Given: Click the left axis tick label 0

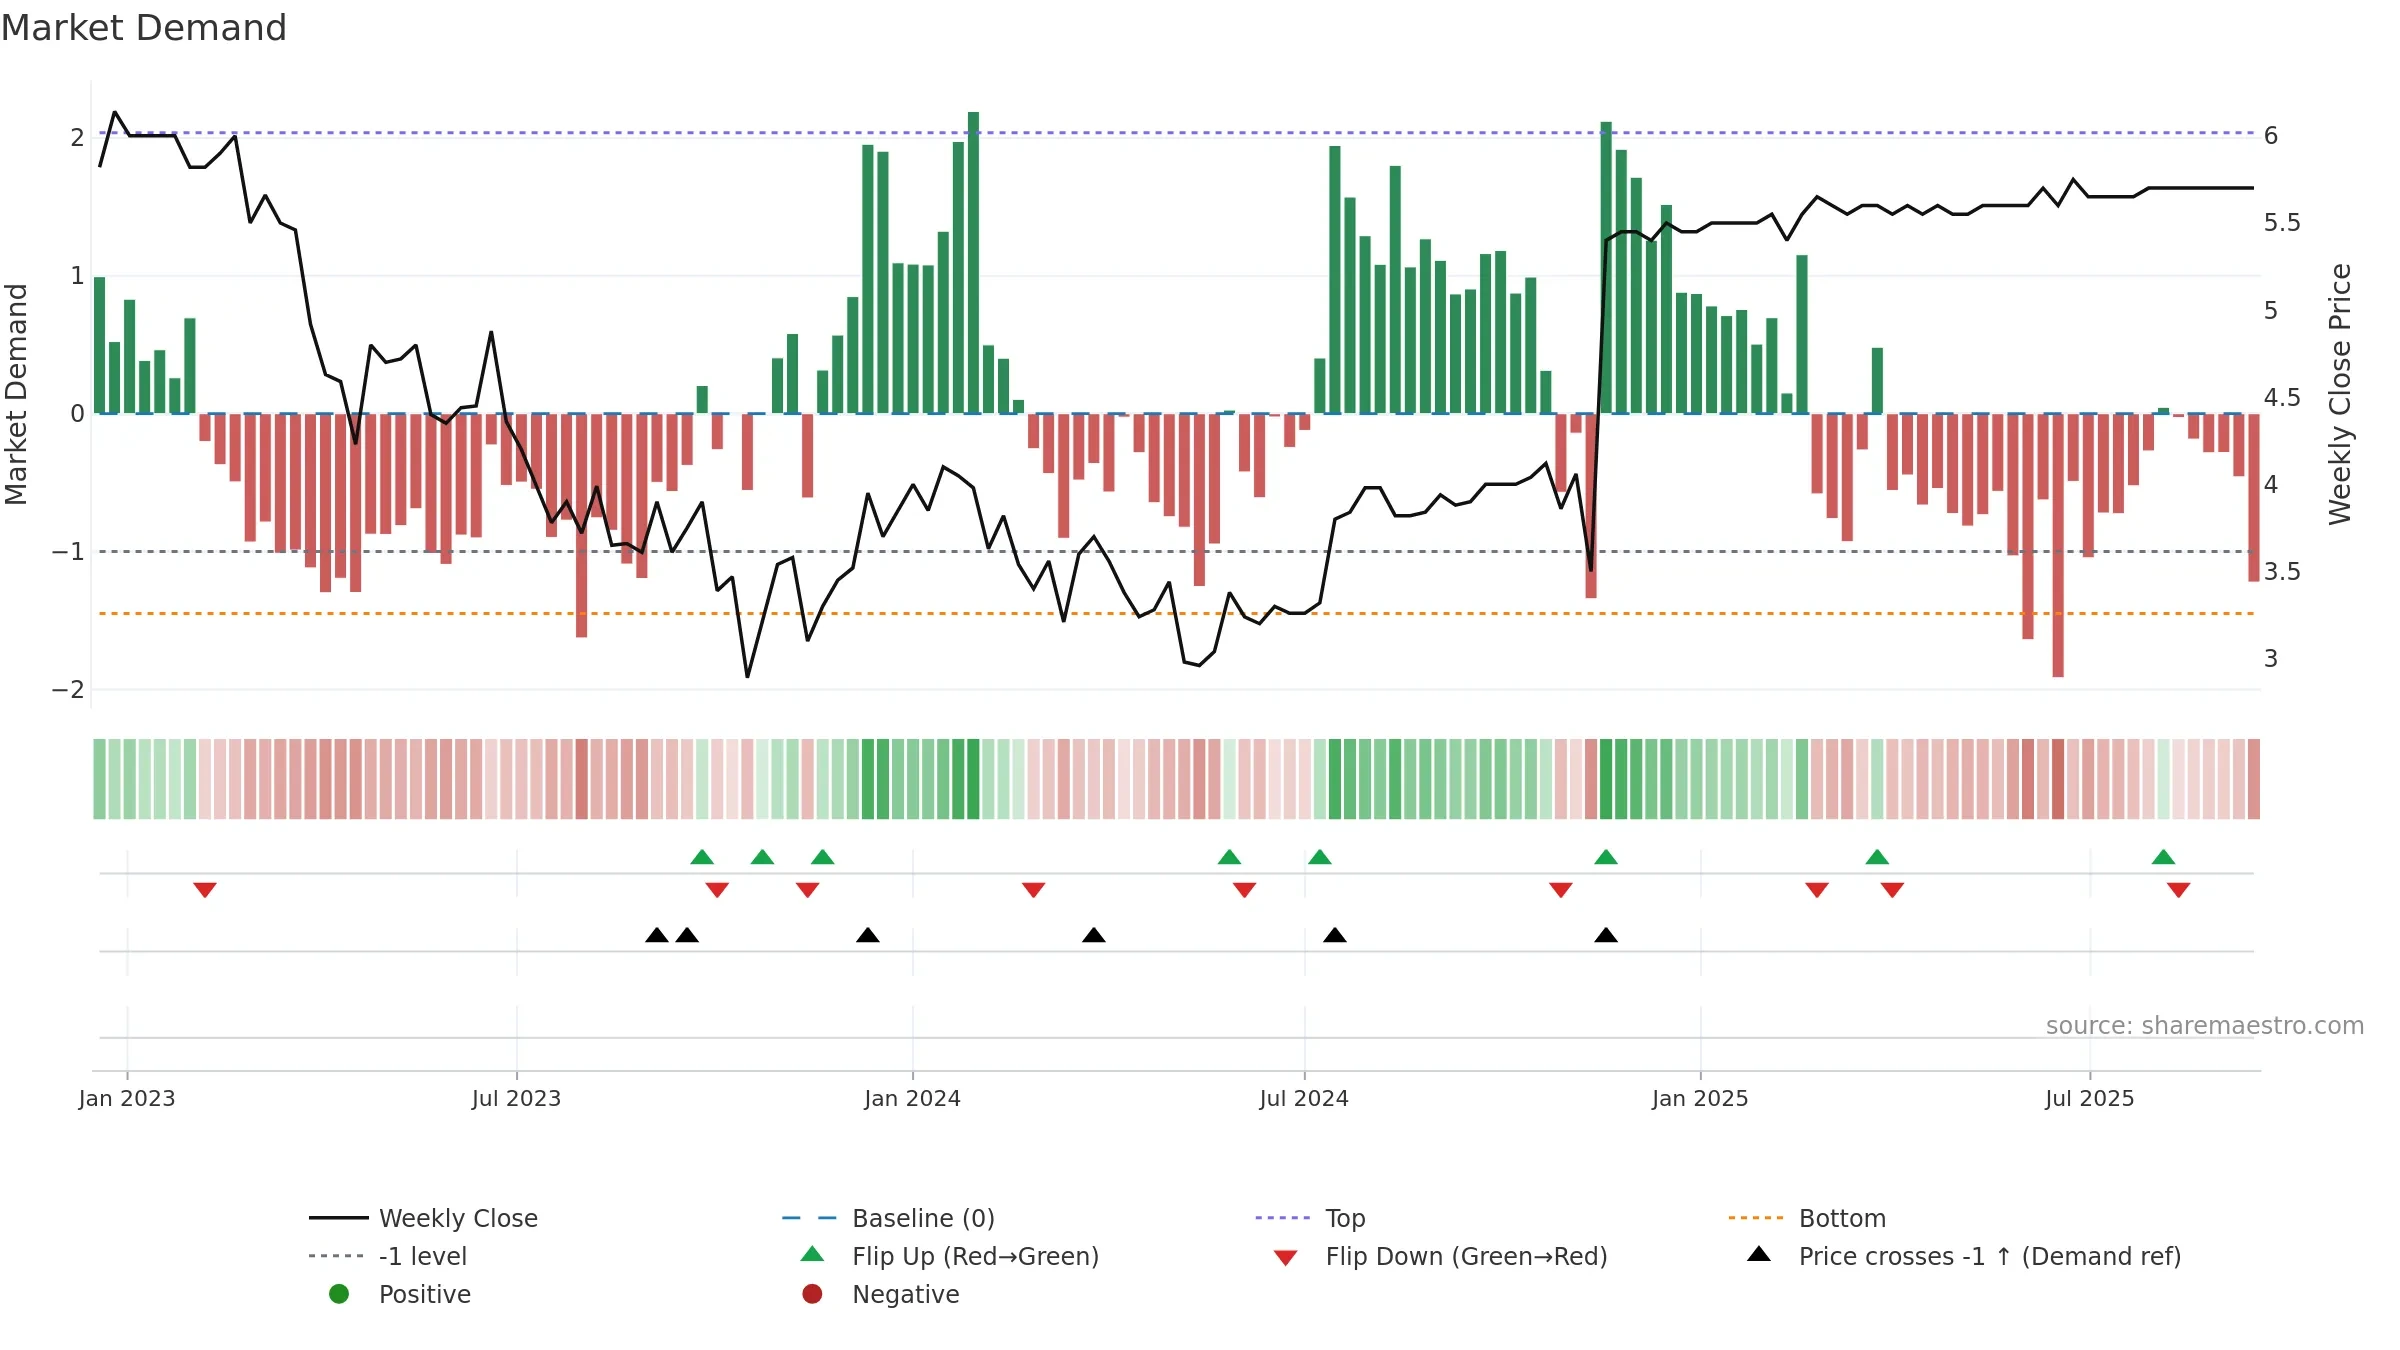Looking at the screenshot, I should [77, 414].
